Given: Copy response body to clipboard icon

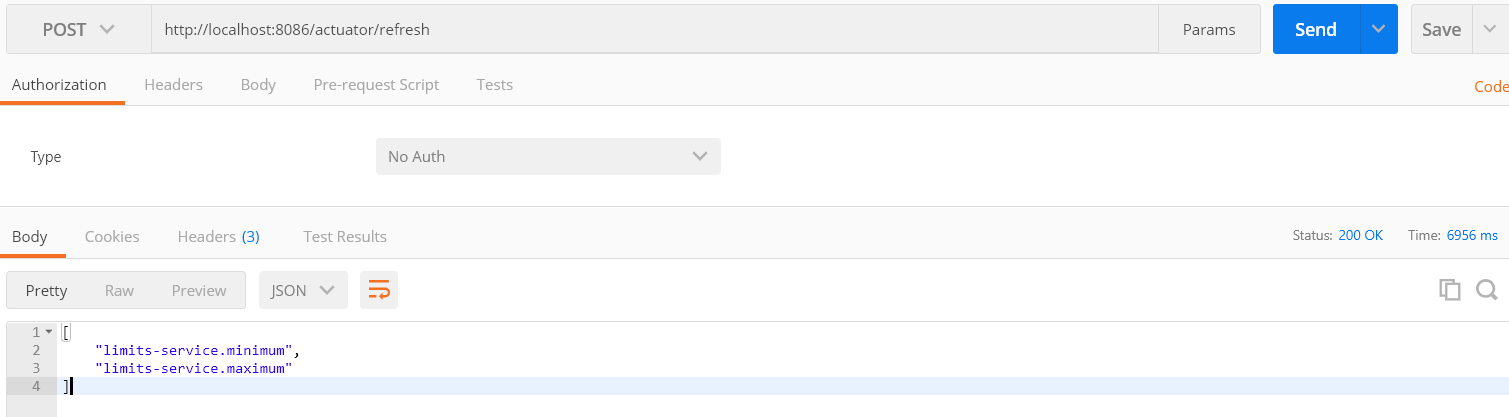Looking at the screenshot, I should pos(1449,290).
